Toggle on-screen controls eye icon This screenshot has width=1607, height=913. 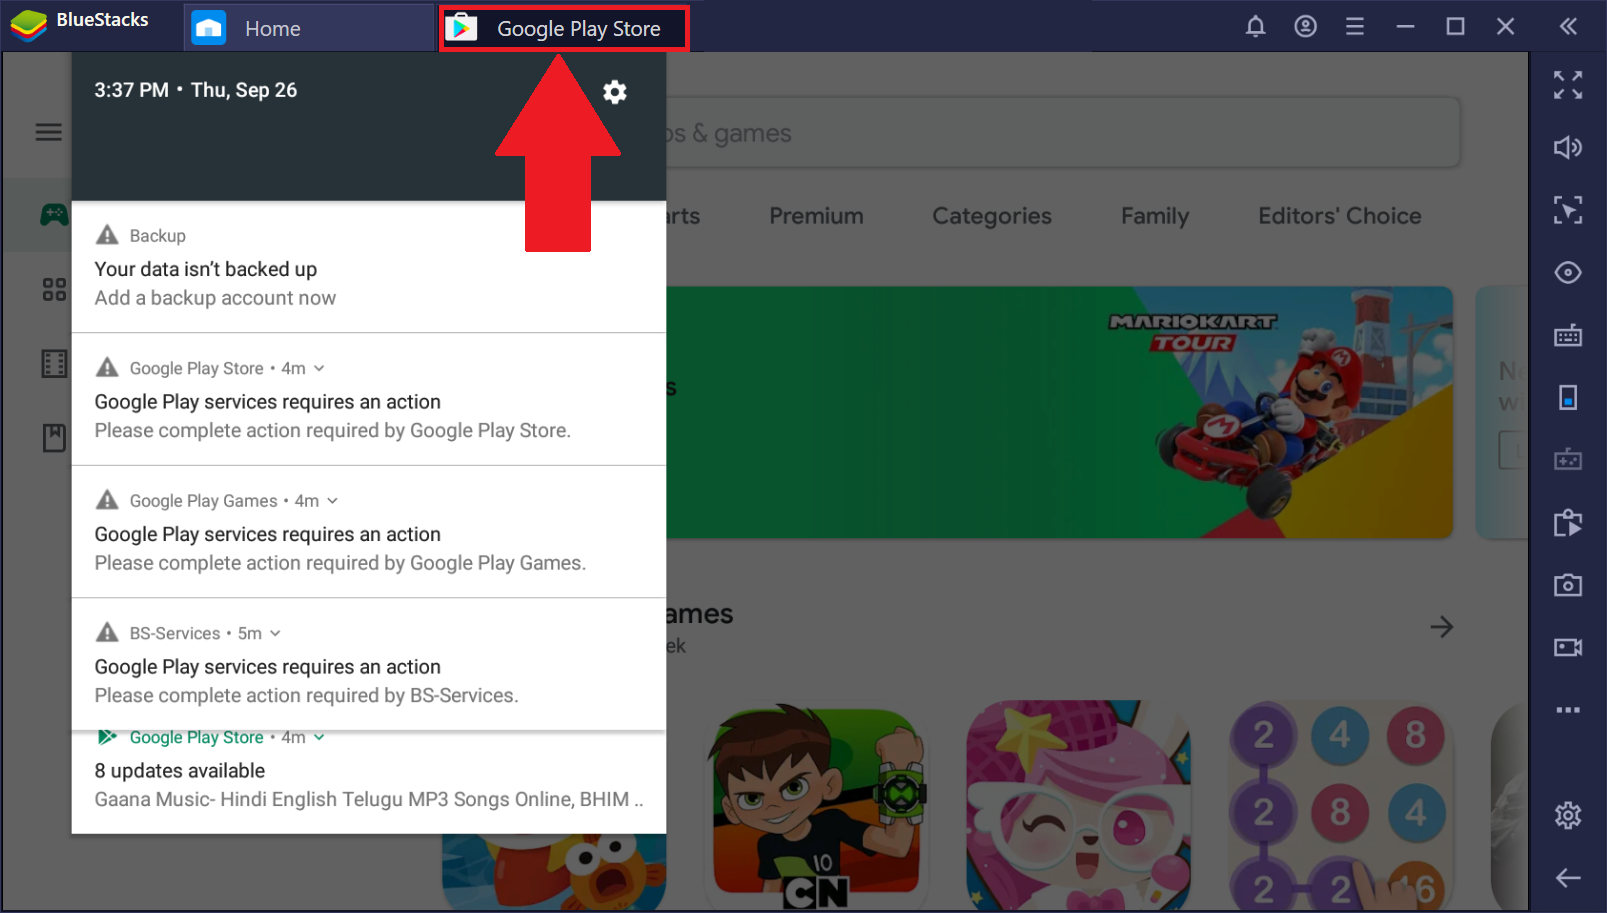tap(1568, 272)
